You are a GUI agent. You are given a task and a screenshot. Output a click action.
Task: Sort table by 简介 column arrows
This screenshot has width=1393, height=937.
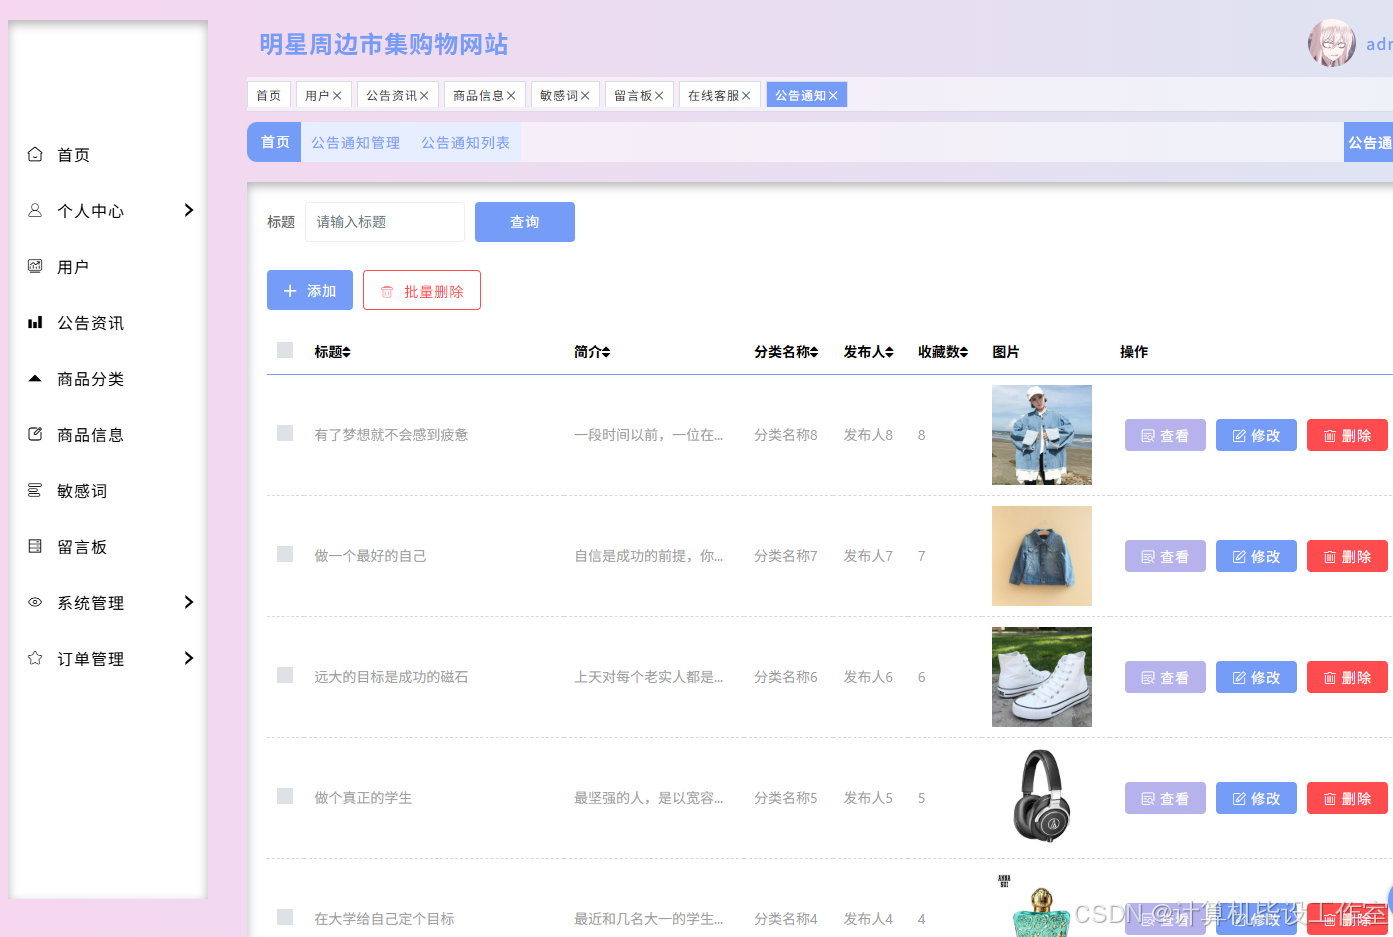606,352
